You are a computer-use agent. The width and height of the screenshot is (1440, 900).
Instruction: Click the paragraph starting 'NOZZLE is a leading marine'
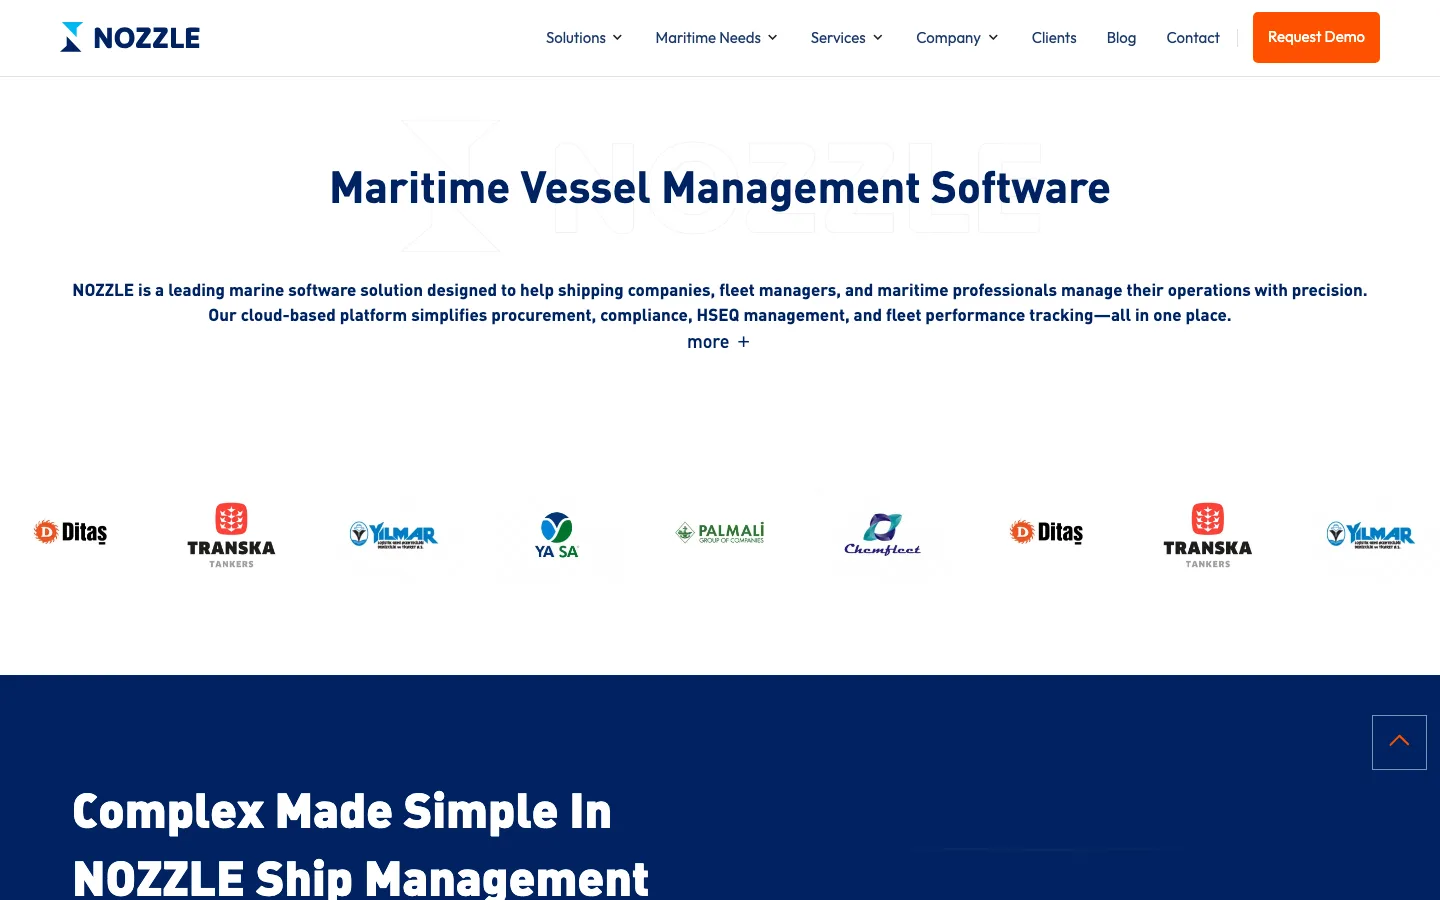720,303
